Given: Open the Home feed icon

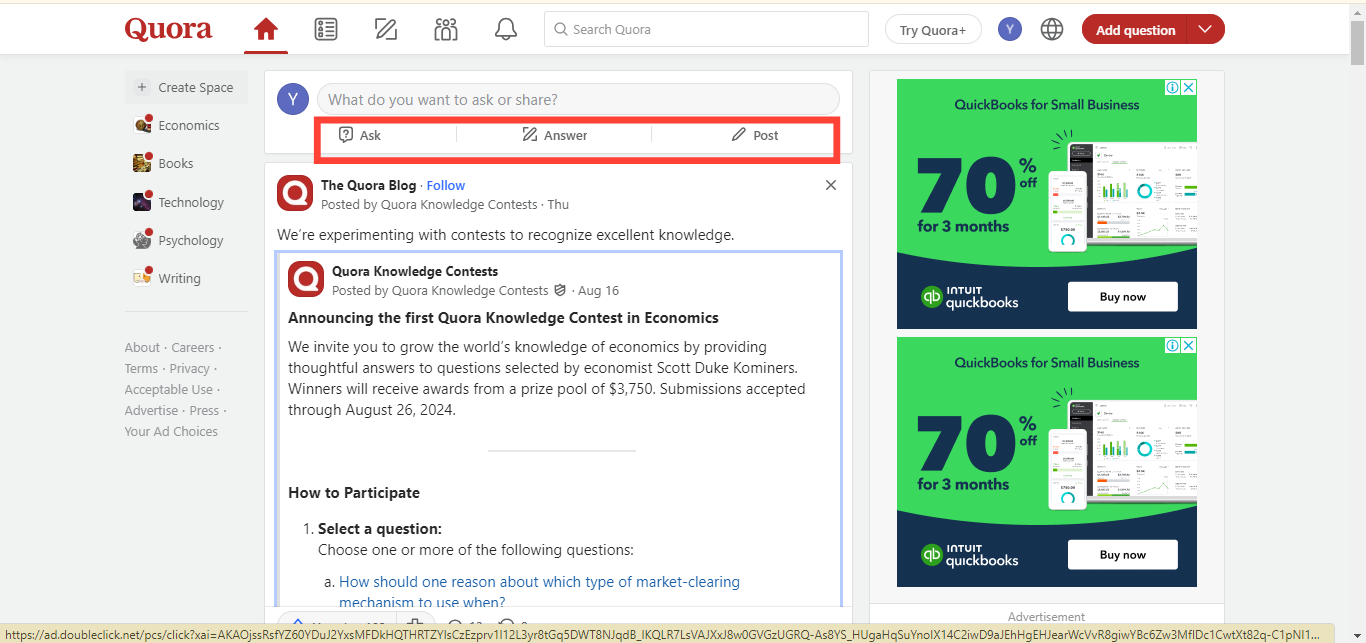Looking at the screenshot, I should [265, 29].
